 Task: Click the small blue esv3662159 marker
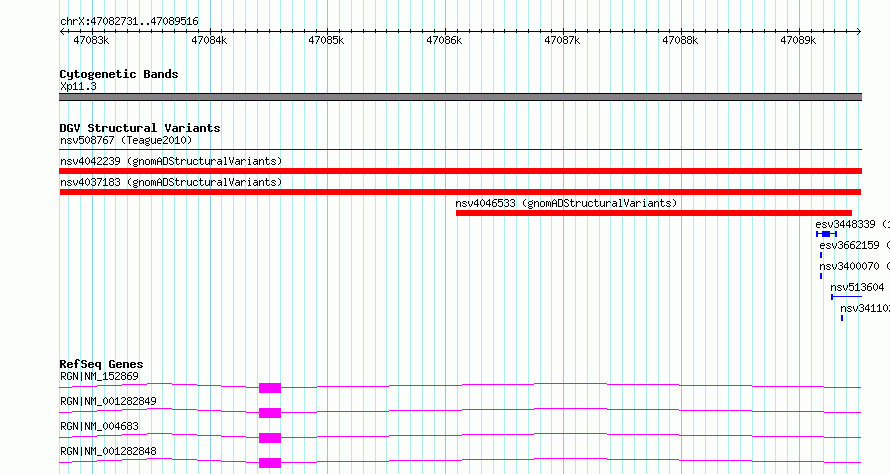[x=821, y=255]
